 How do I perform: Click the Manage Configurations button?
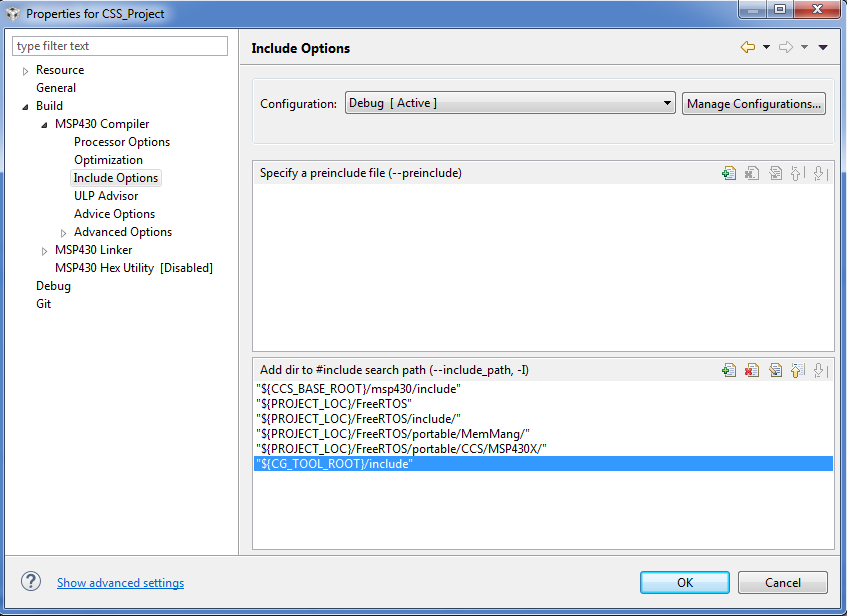click(754, 104)
